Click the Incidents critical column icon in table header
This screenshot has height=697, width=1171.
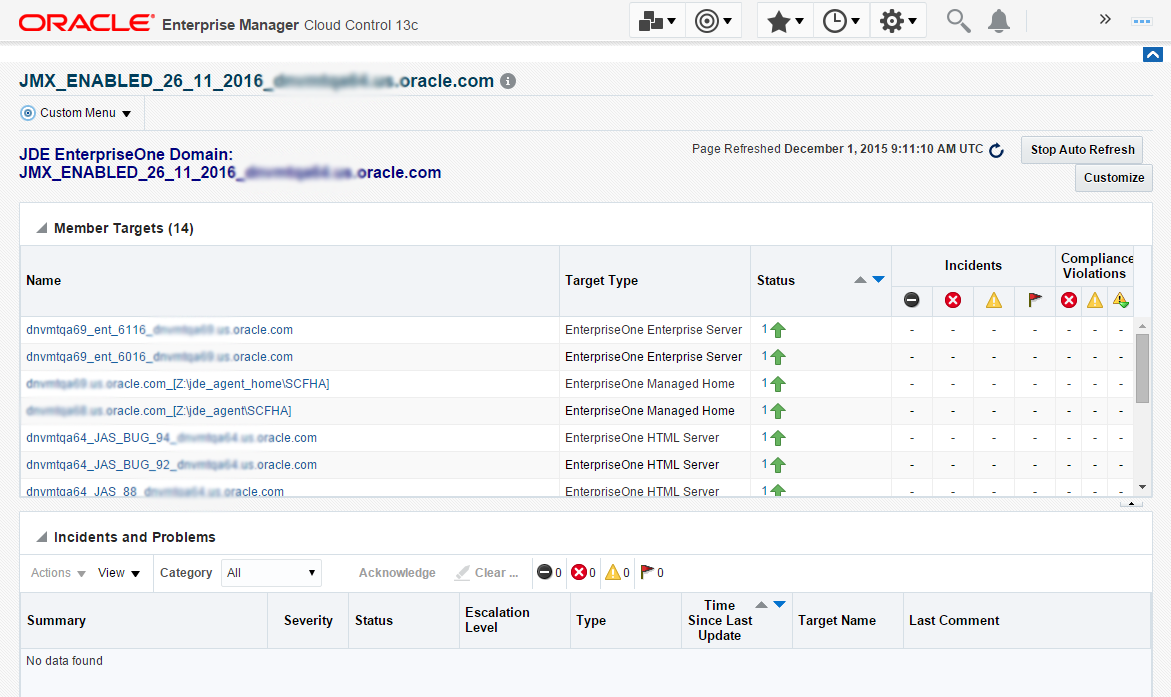(953, 300)
